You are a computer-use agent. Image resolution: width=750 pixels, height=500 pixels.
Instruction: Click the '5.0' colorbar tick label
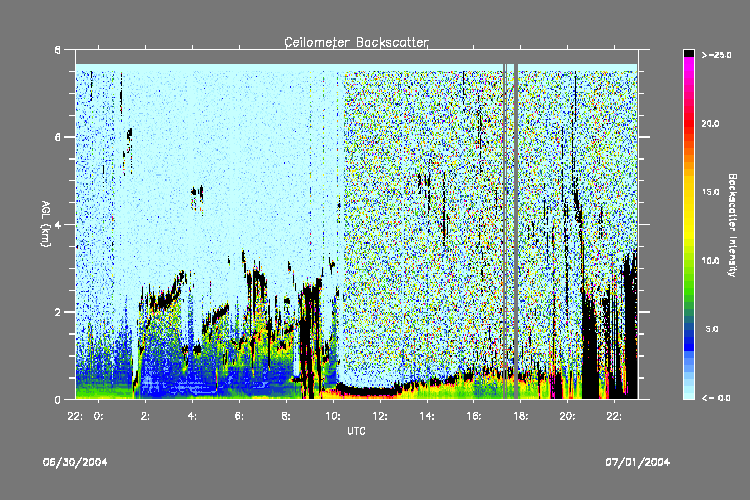712,329
